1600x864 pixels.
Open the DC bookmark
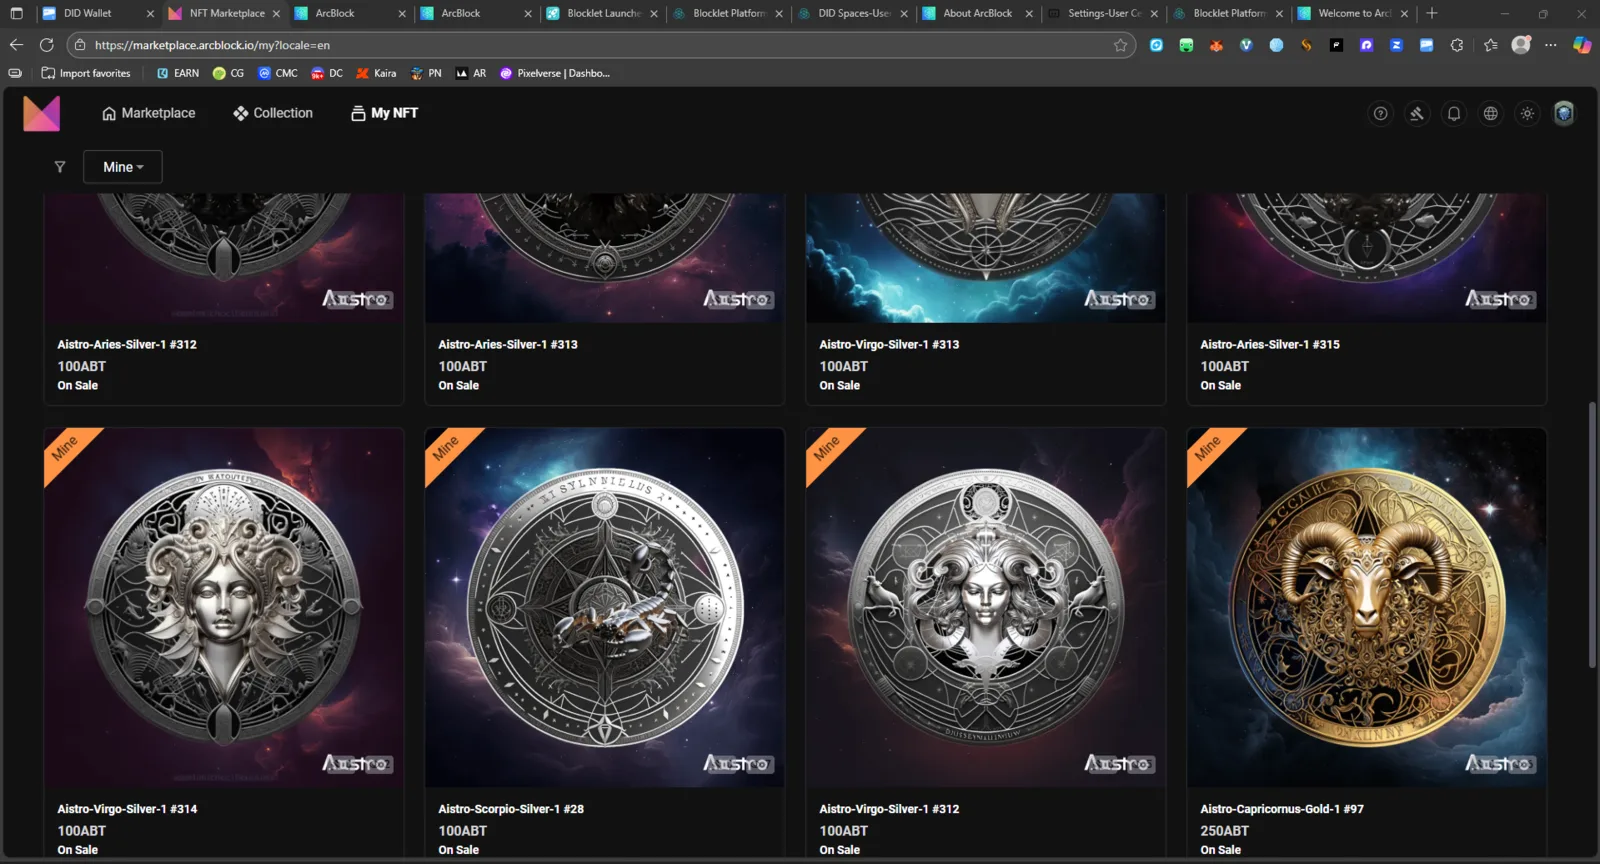pos(327,73)
